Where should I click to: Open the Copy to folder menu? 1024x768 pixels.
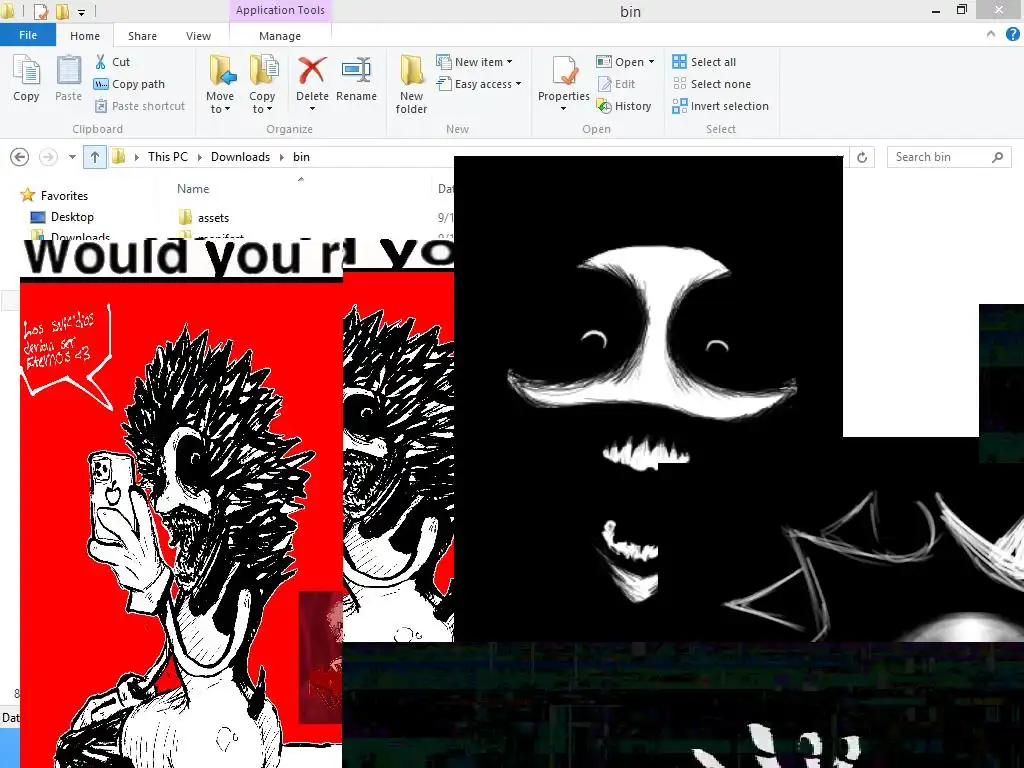click(x=262, y=84)
